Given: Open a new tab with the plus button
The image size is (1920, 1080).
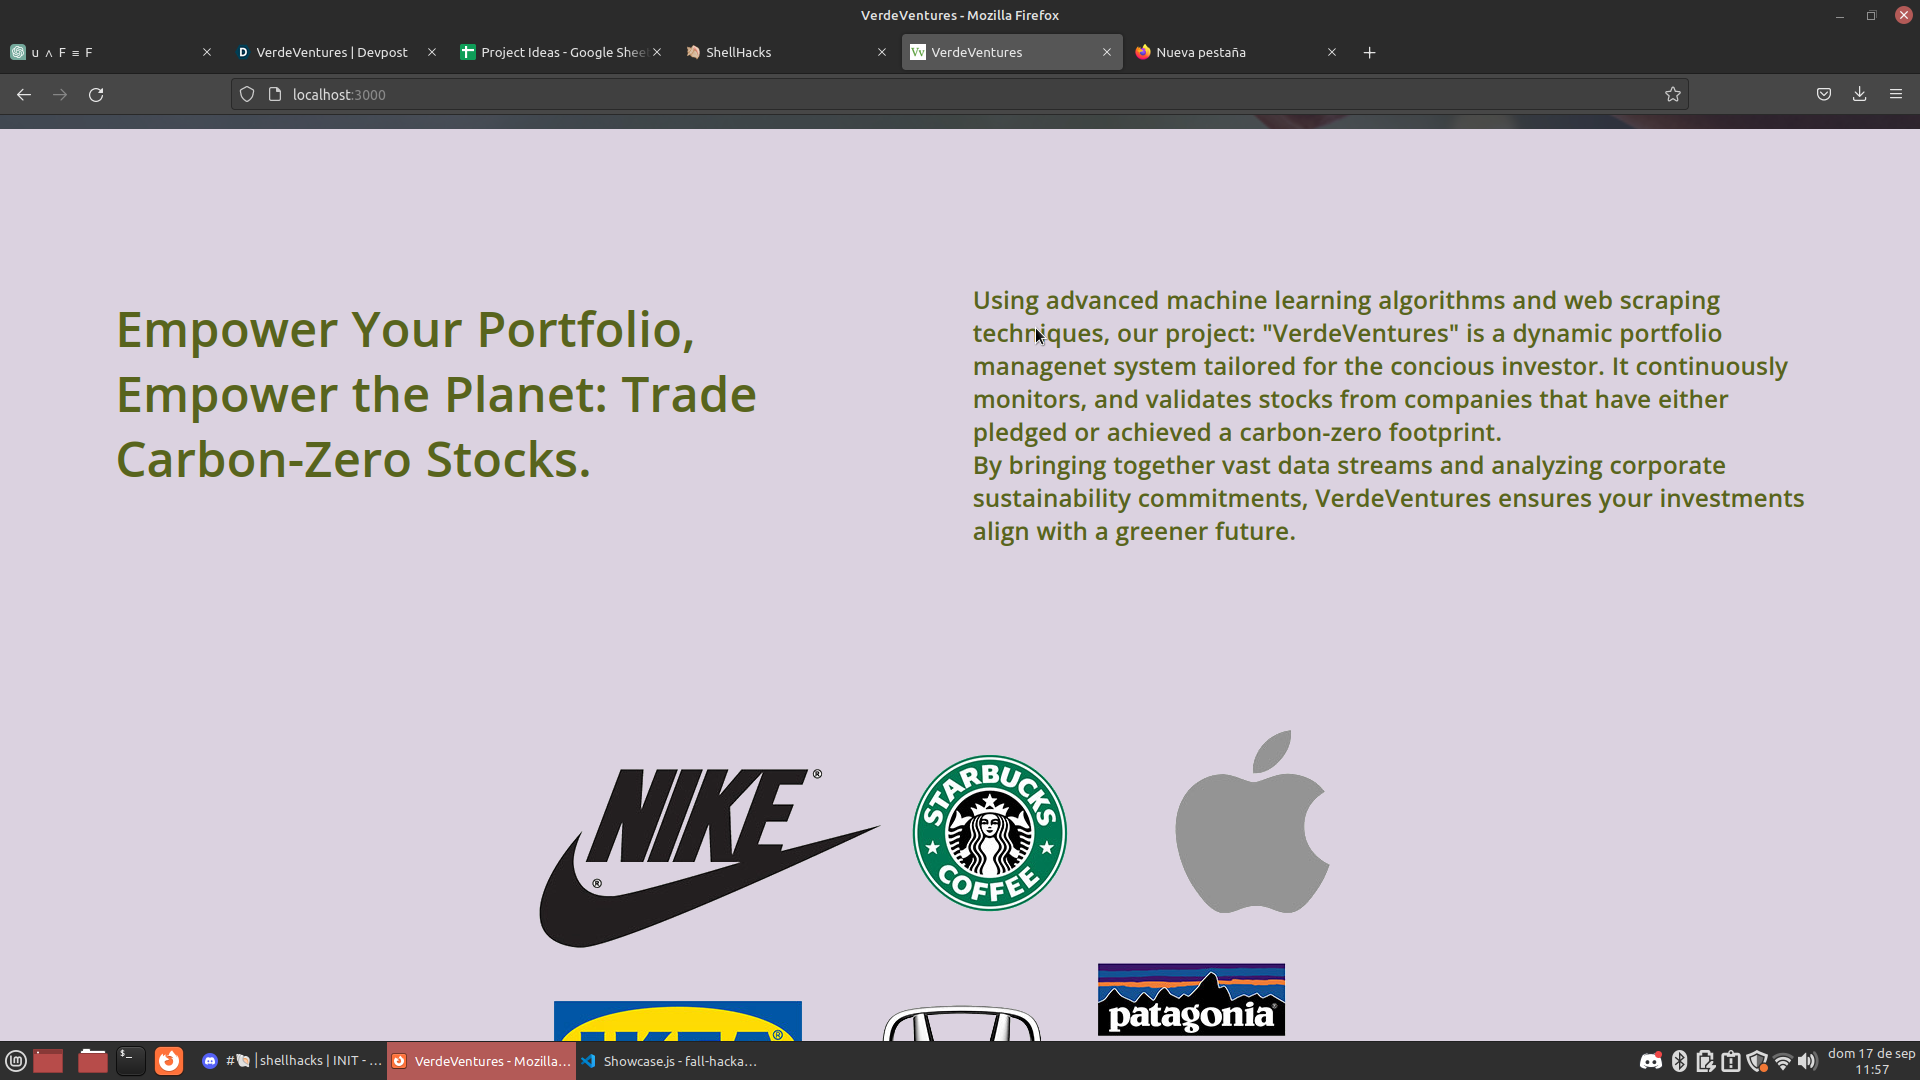Looking at the screenshot, I should 1370,52.
